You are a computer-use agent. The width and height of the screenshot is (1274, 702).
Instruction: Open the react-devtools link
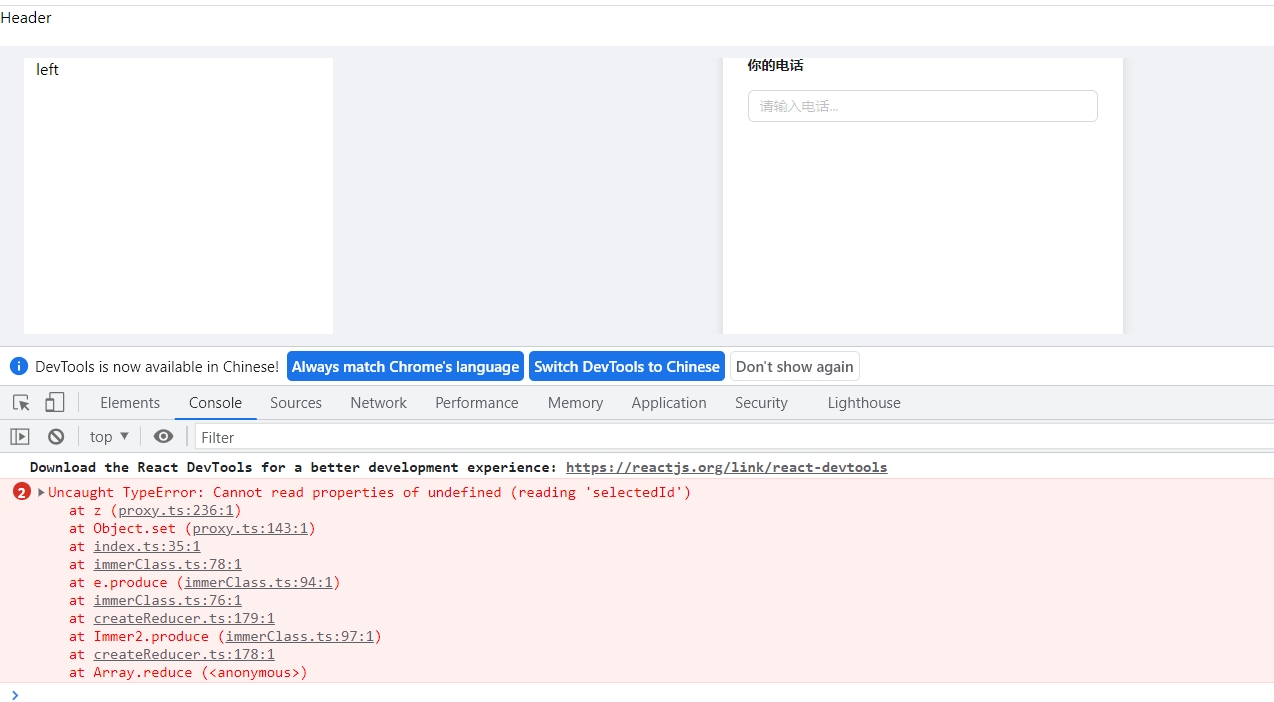point(726,467)
